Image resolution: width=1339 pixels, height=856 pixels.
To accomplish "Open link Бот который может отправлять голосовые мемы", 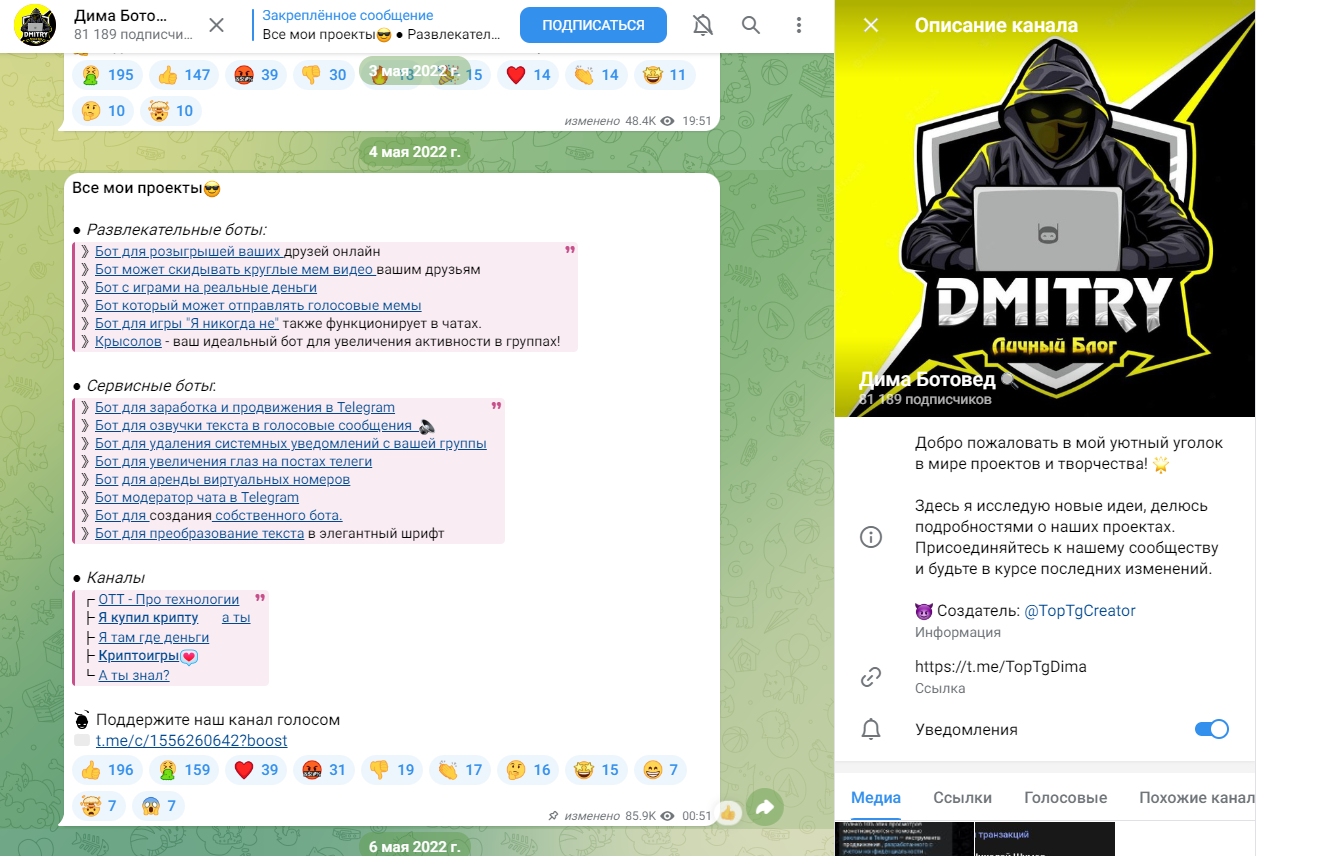I will [x=258, y=305].
